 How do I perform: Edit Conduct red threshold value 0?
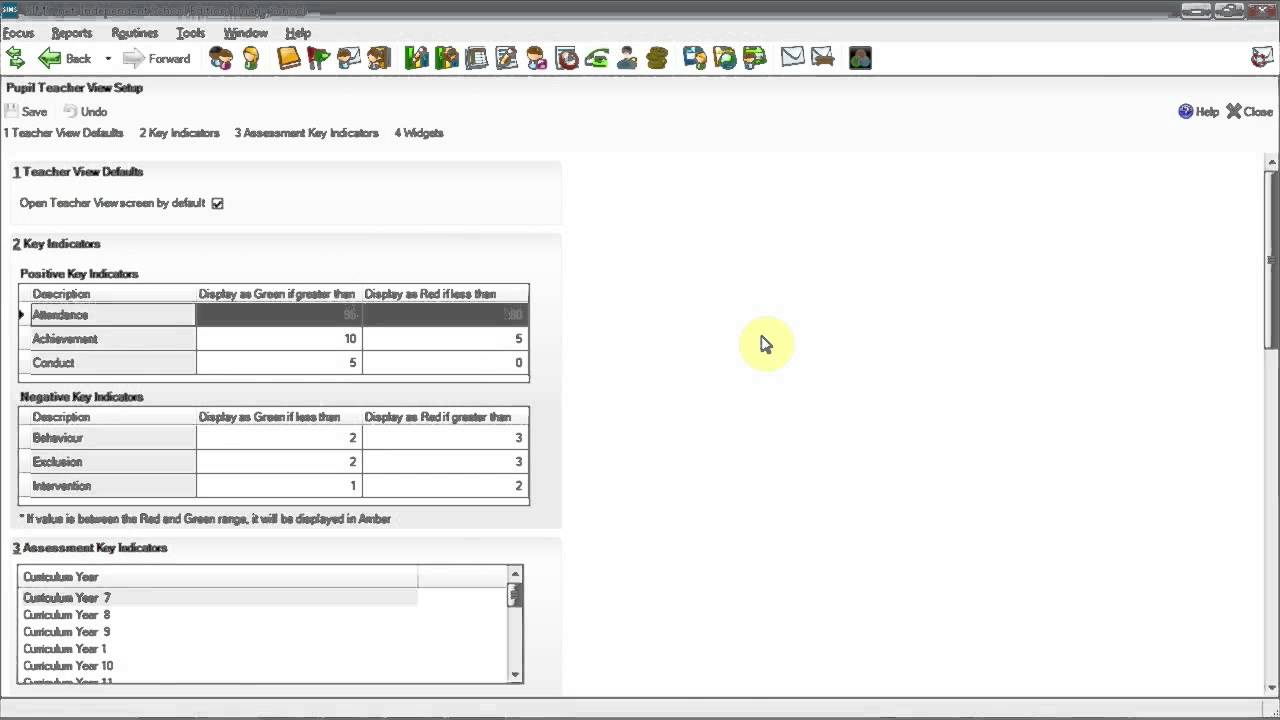[x=445, y=363]
